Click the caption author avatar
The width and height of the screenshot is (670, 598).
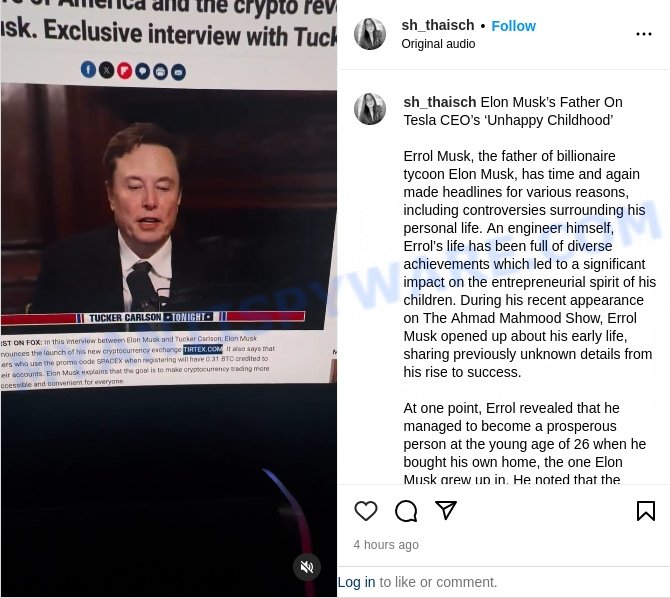point(370,109)
